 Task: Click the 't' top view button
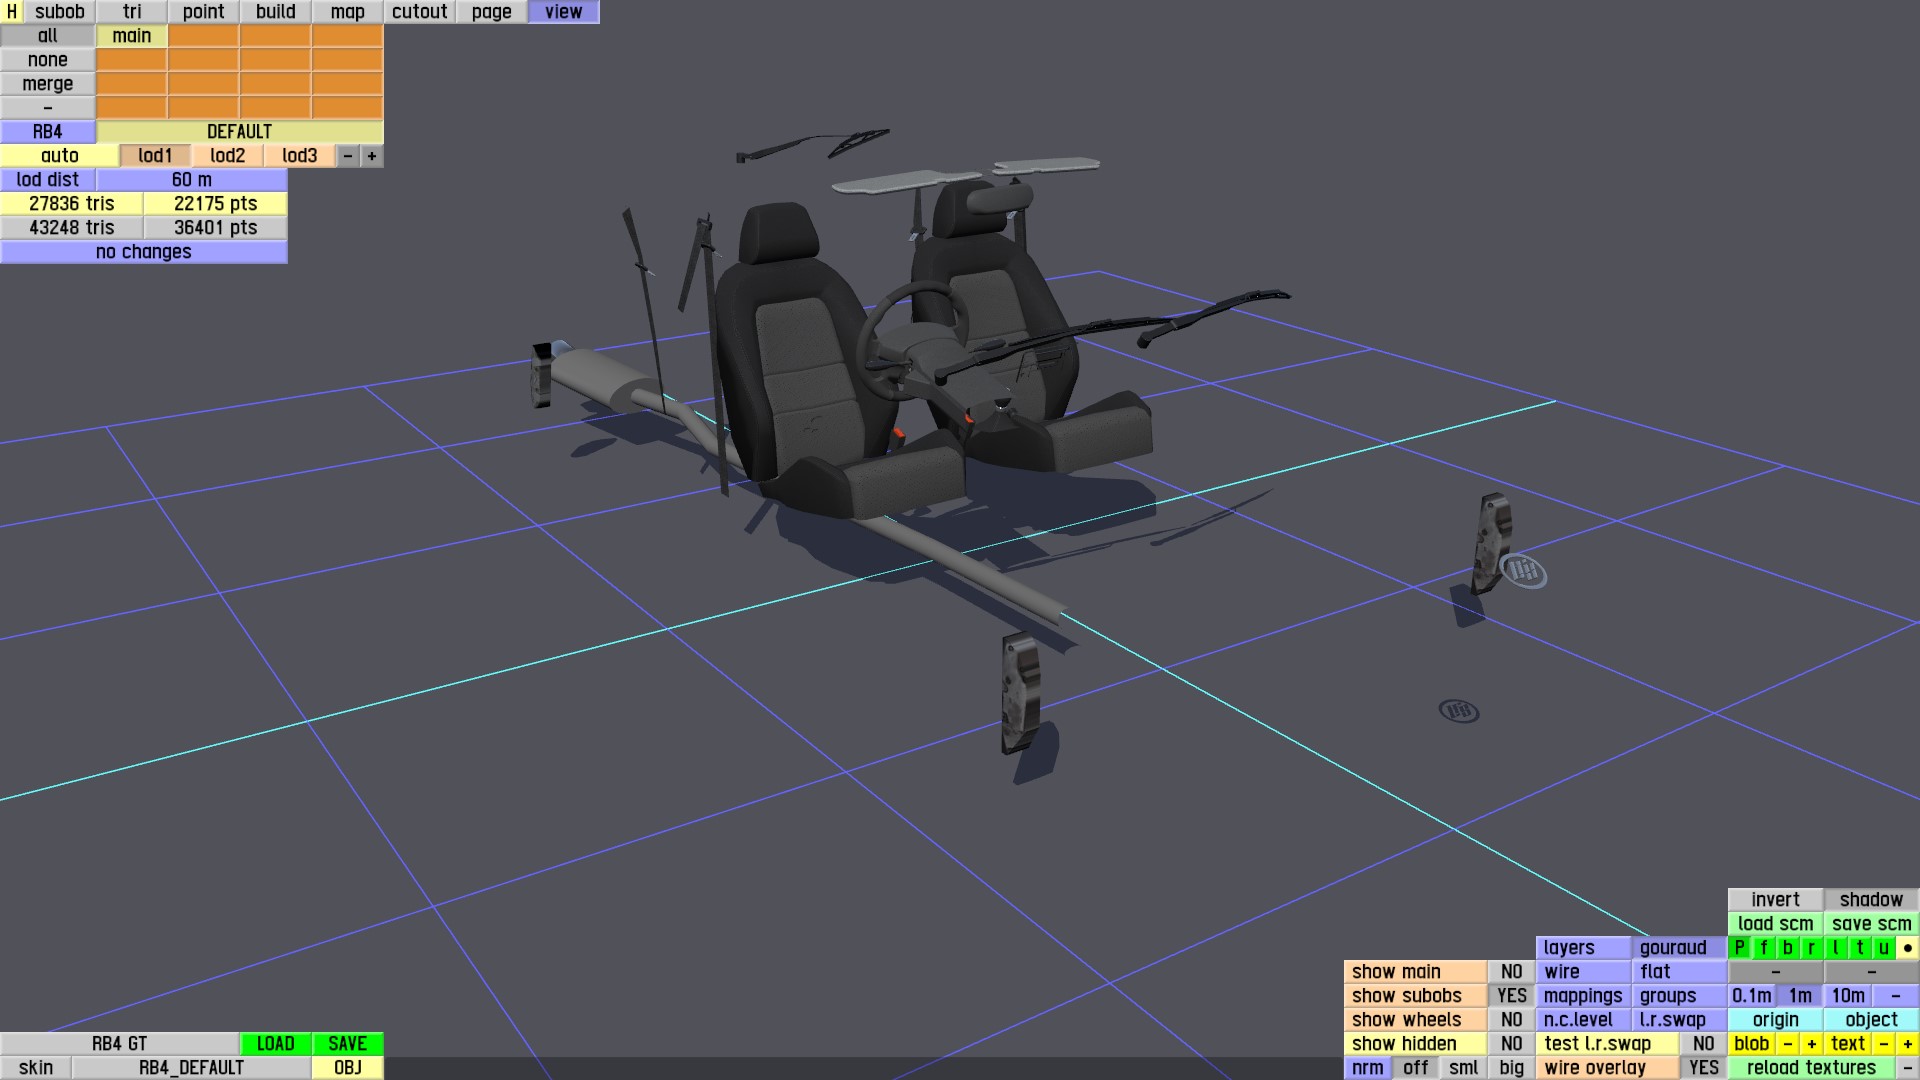point(1859,948)
